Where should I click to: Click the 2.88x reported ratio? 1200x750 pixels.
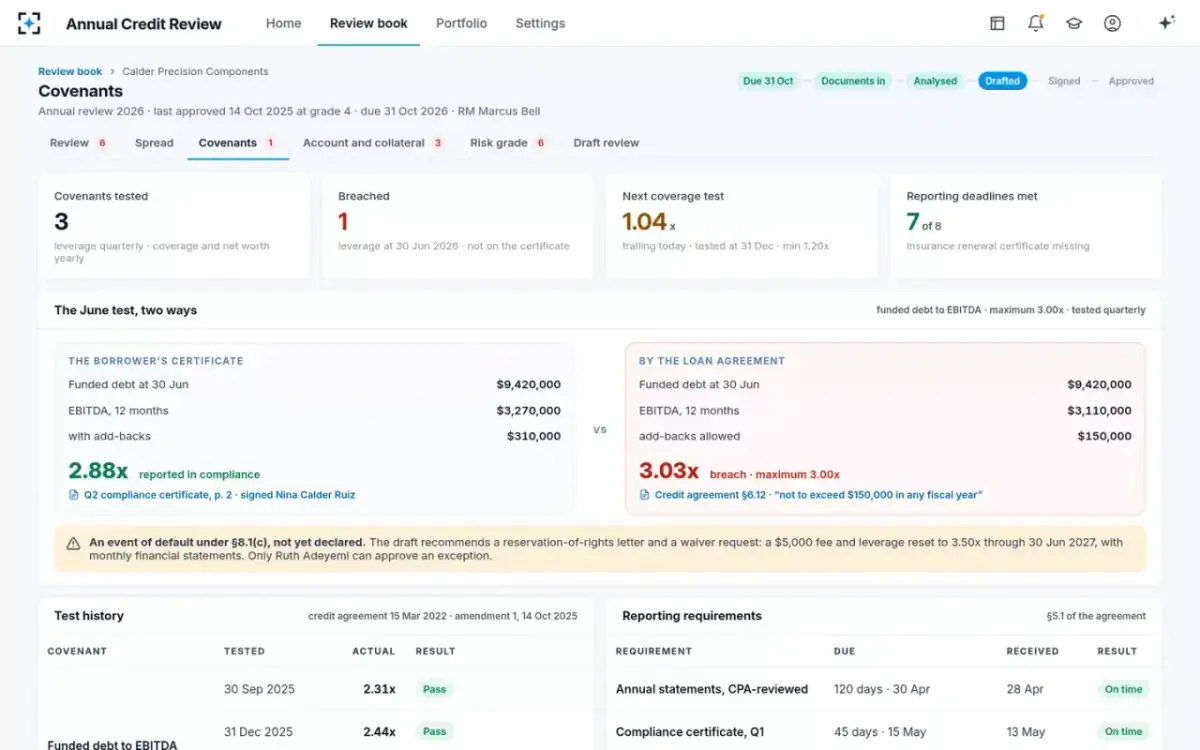point(98,471)
